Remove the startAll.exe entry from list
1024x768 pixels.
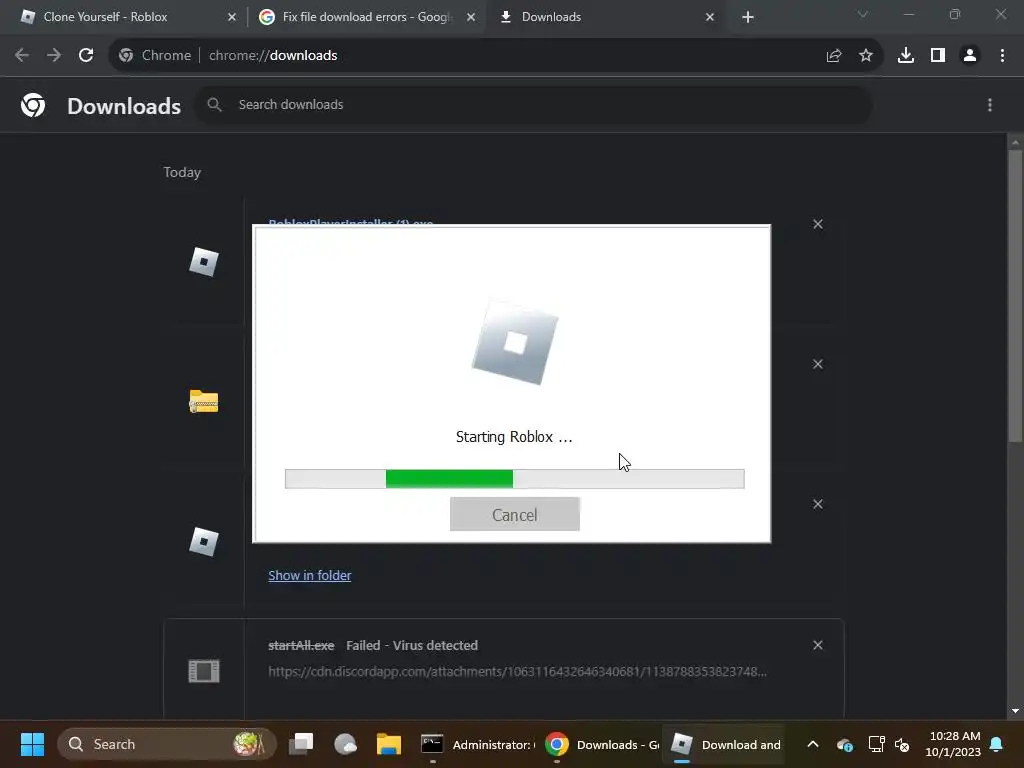click(818, 645)
